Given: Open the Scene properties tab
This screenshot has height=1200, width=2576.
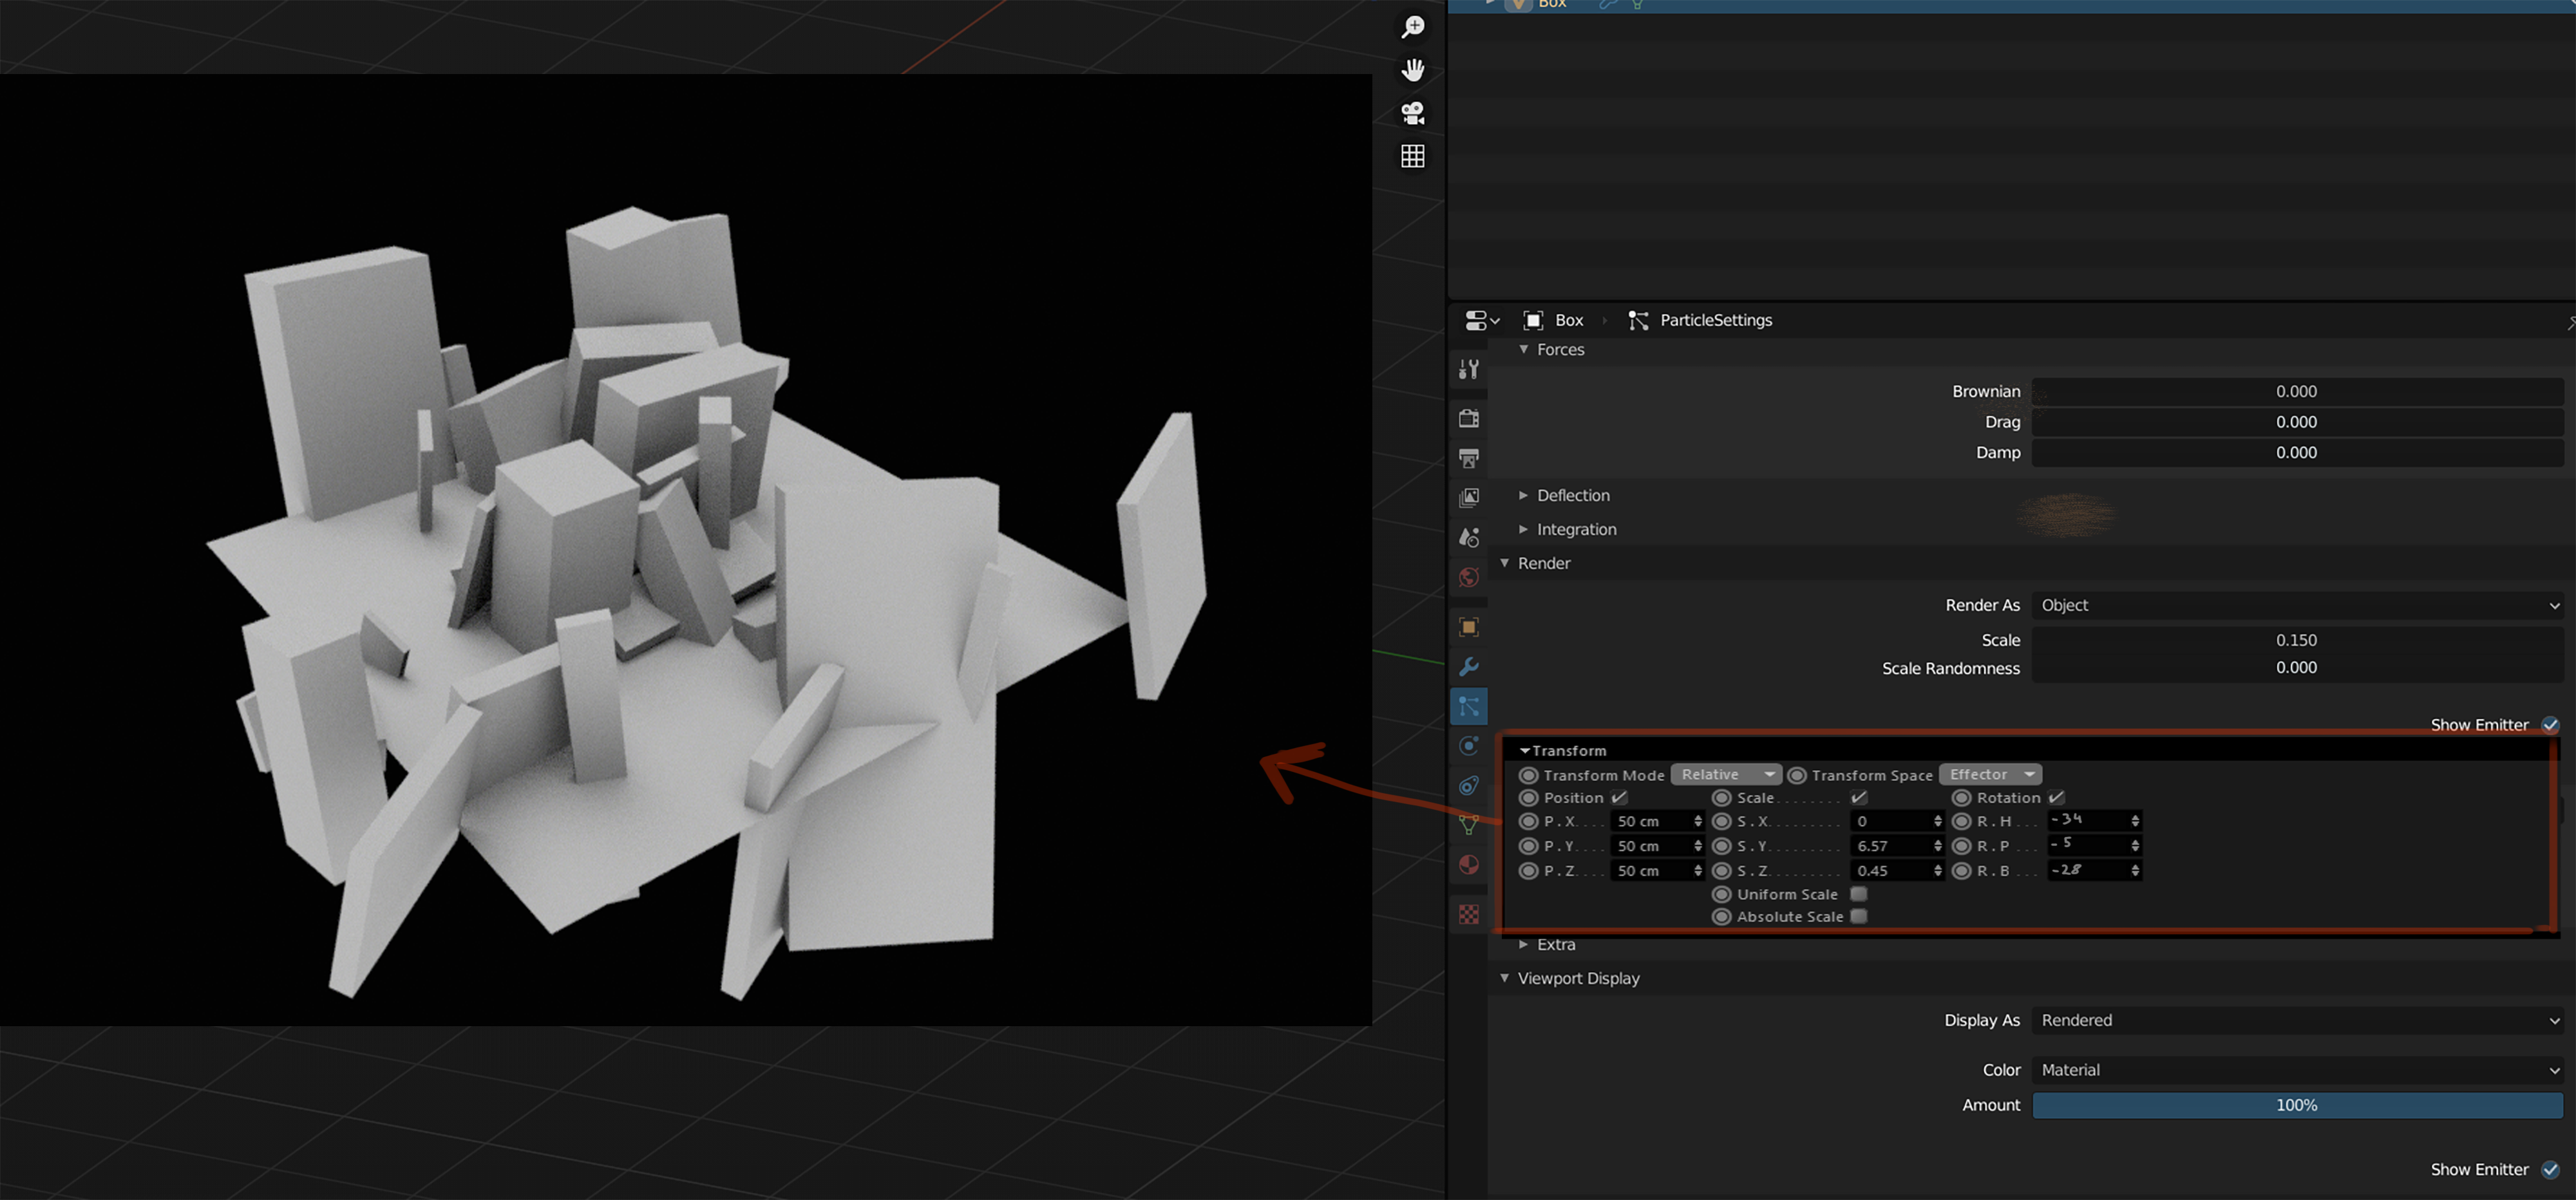Looking at the screenshot, I should [x=1468, y=537].
